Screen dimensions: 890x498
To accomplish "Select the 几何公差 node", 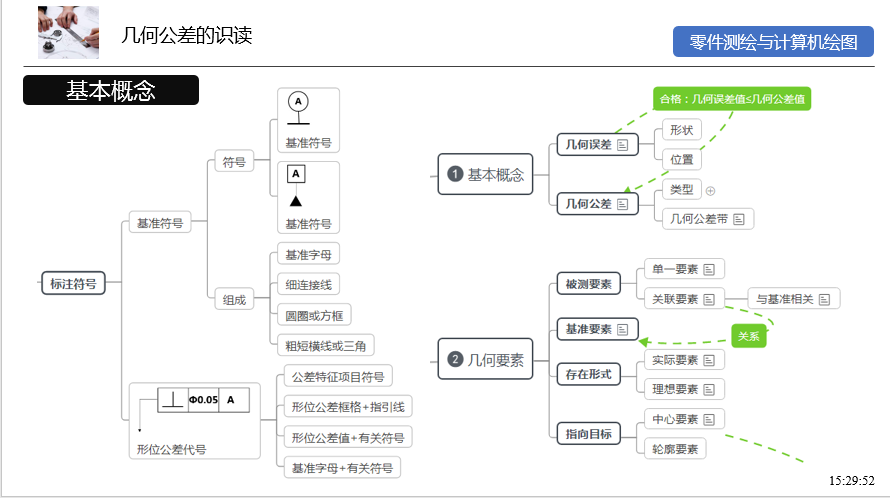I will [x=598, y=204].
